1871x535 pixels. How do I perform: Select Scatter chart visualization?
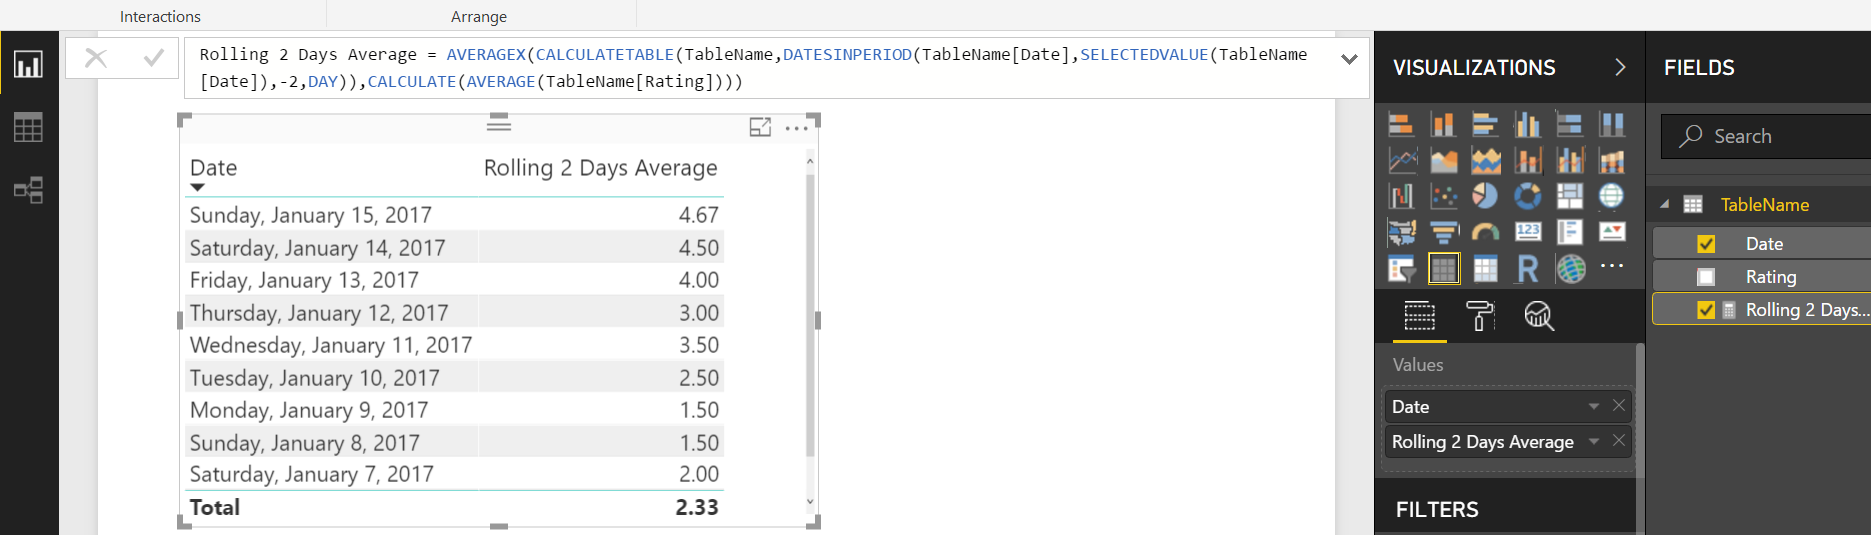(x=1443, y=196)
